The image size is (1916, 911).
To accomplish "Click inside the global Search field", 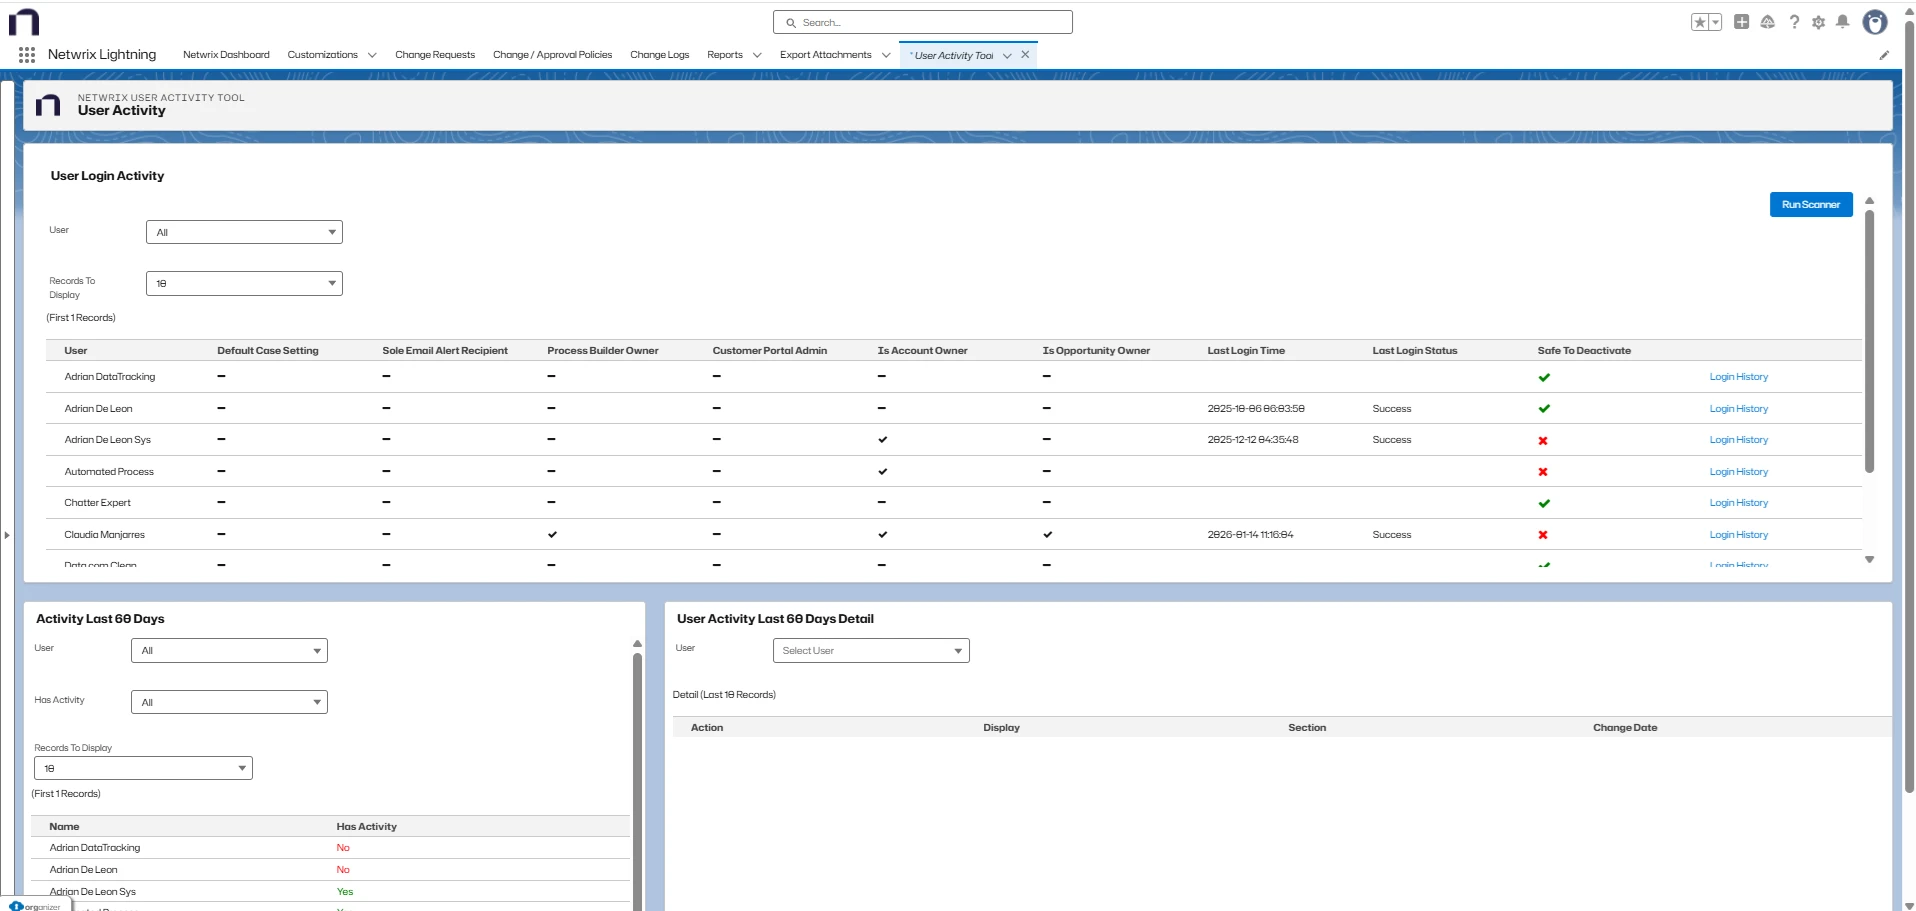I will (921, 22).
